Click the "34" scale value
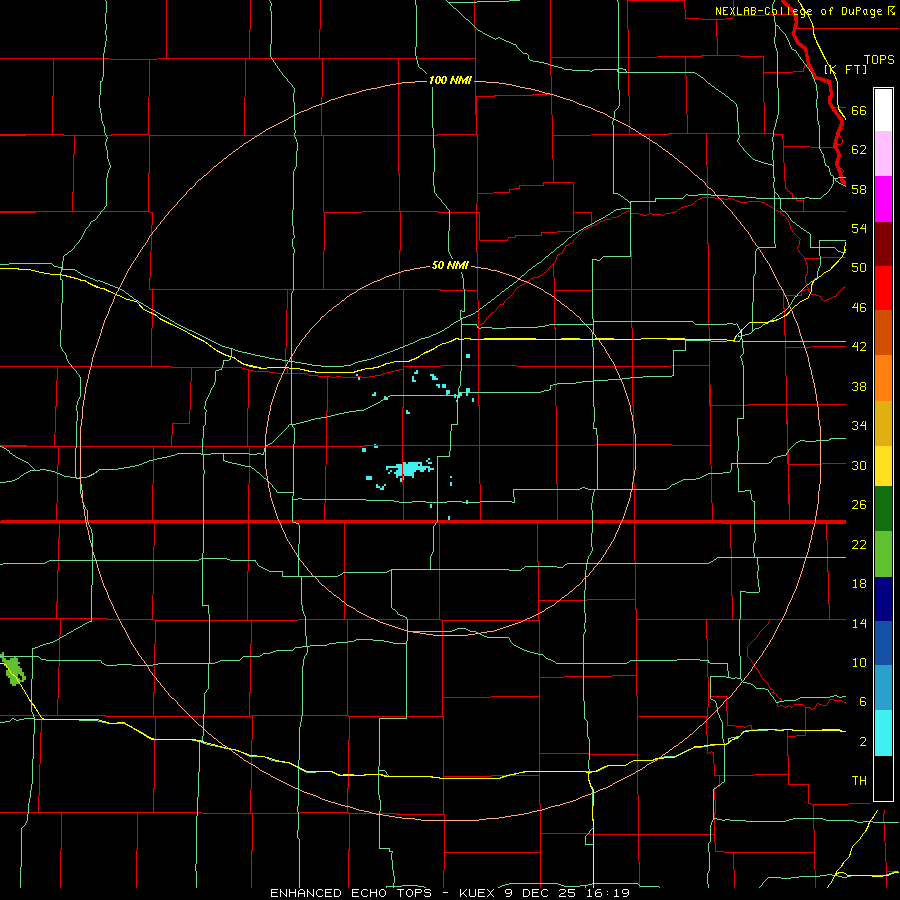900x900 pixels. [859, 425]
